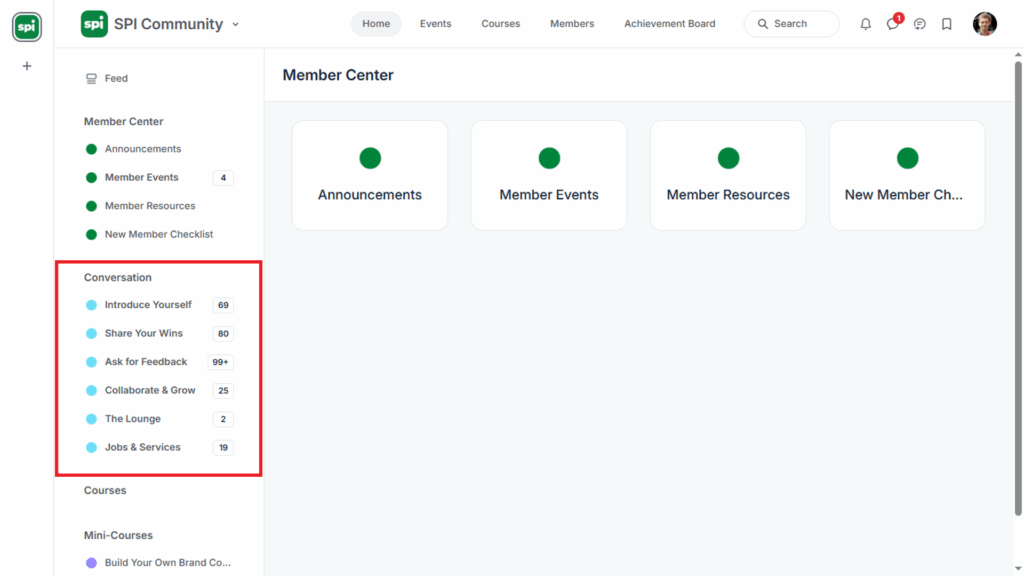This screenshot has width=1024, height=576.
Task: Open the chat threads icon
Action: pos(919,24)
